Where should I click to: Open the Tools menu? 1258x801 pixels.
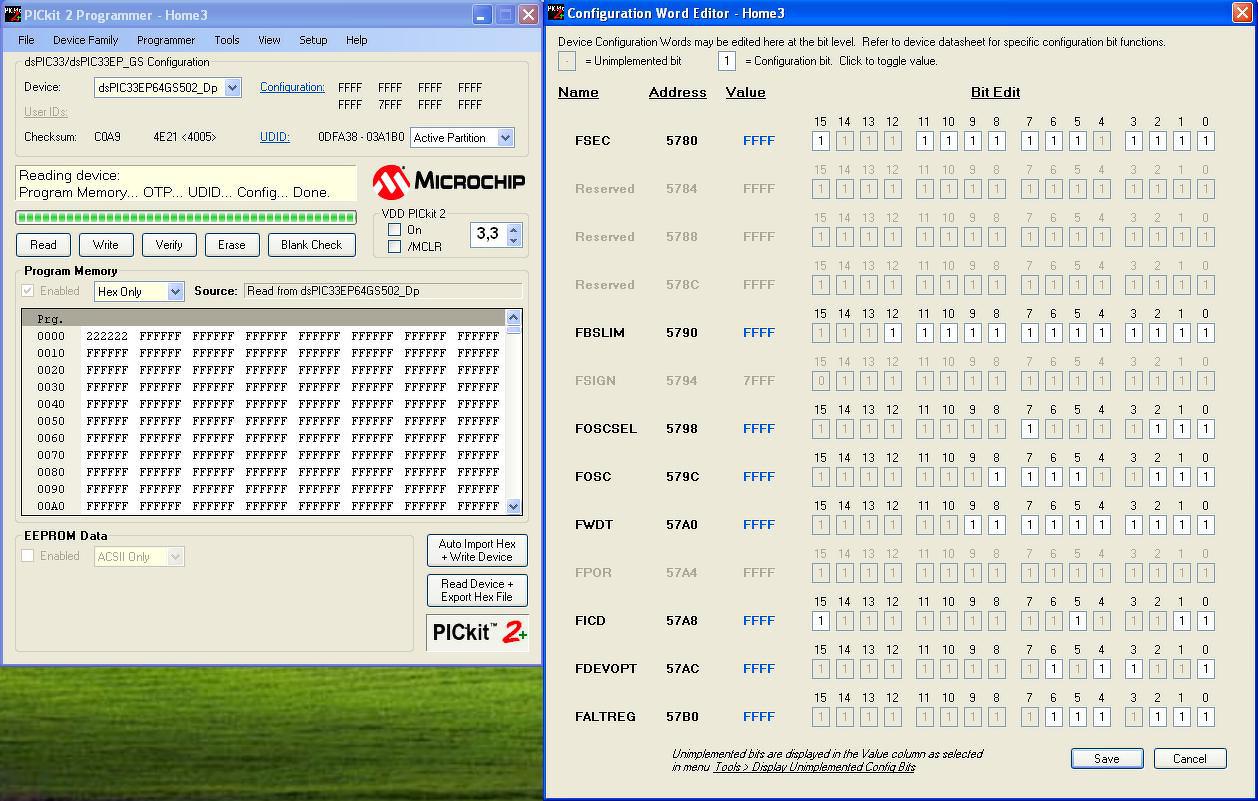click(227, 40)
